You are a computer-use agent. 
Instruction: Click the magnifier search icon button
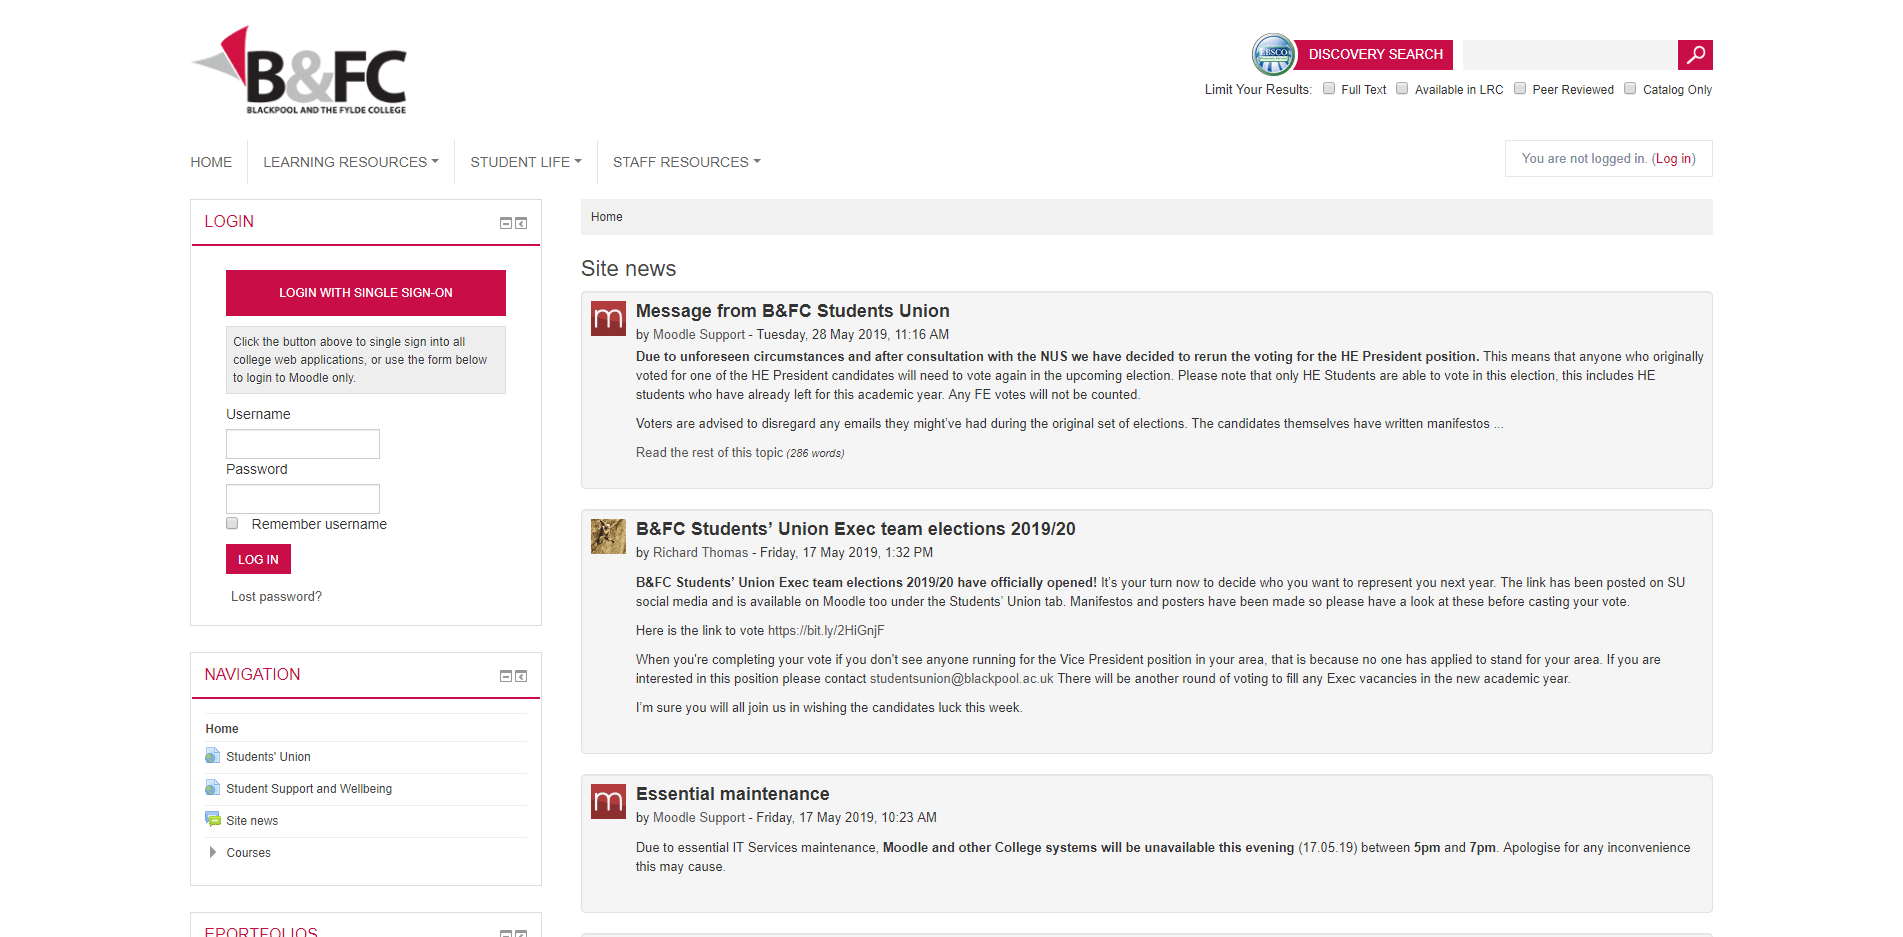pyautogui.click(x=1695, y=55)
